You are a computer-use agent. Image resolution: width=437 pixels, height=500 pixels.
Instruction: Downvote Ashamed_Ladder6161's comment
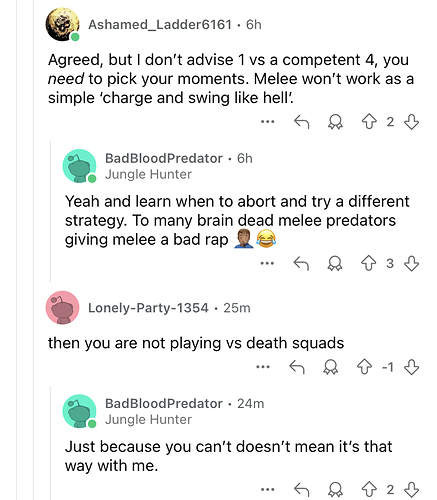point(412,122)
